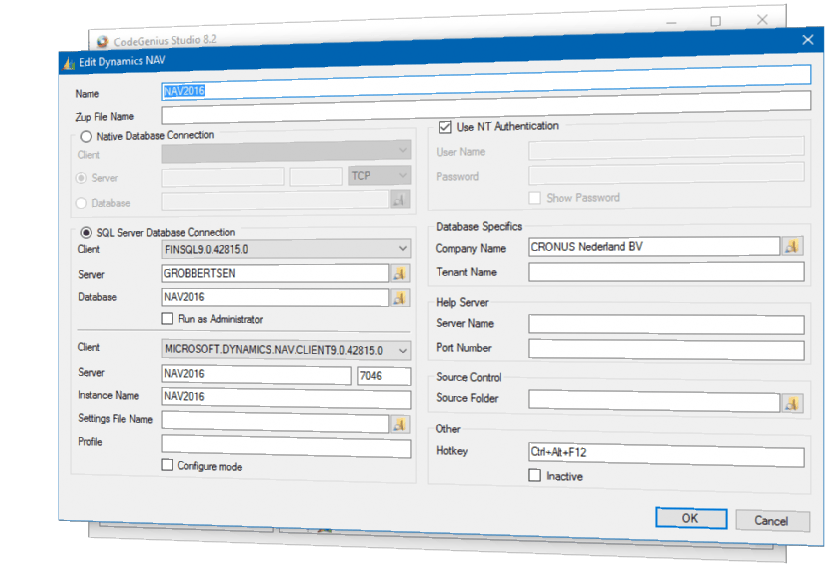Click the NAV server name field beside 7046
This screenshot has width=830, height=570.
(x=256, y=374)
